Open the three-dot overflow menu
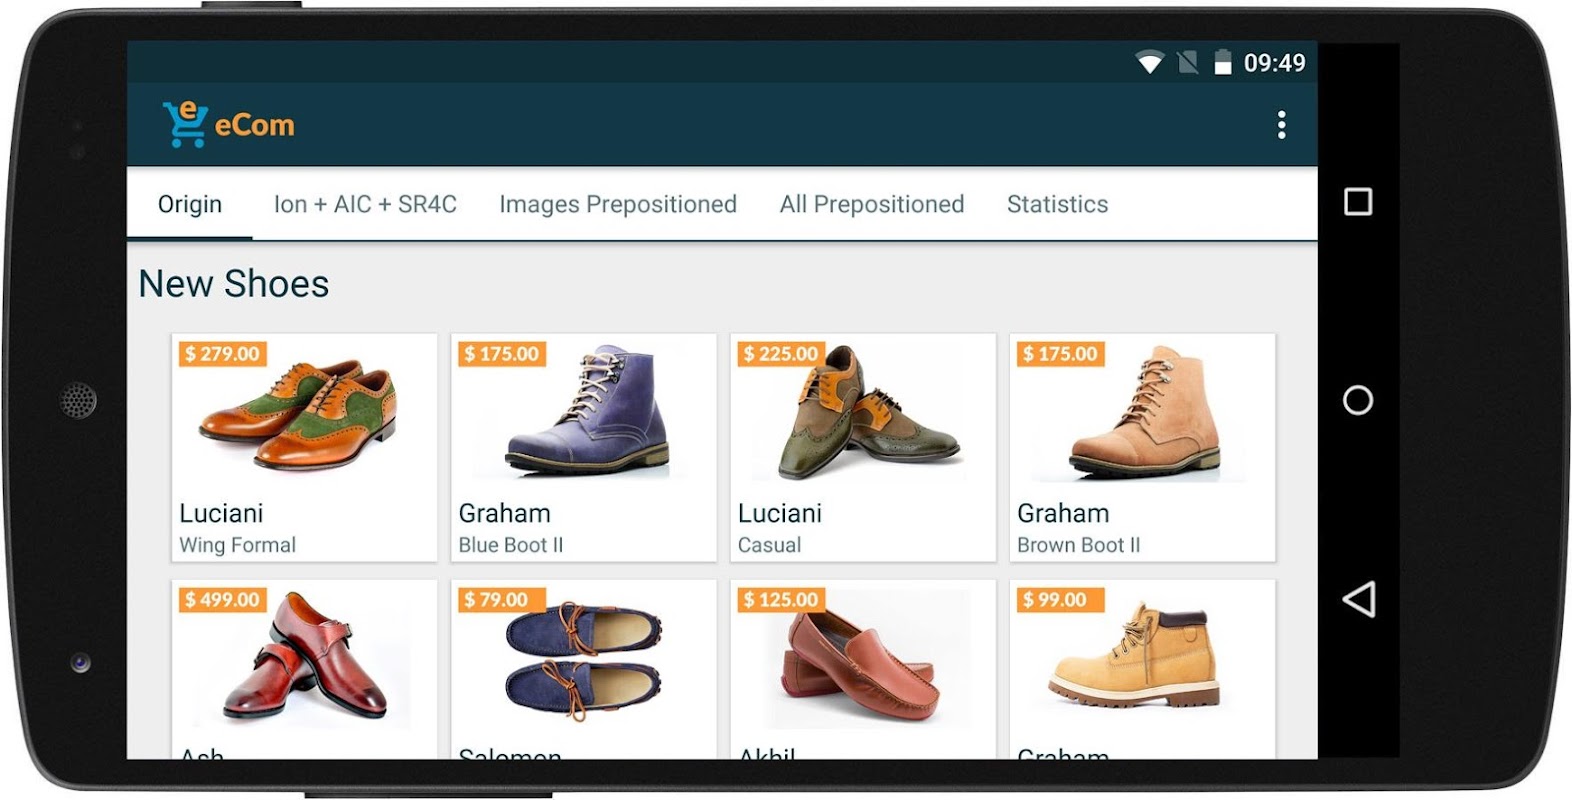This screenshot has height=800, width=1572. 1281,125
